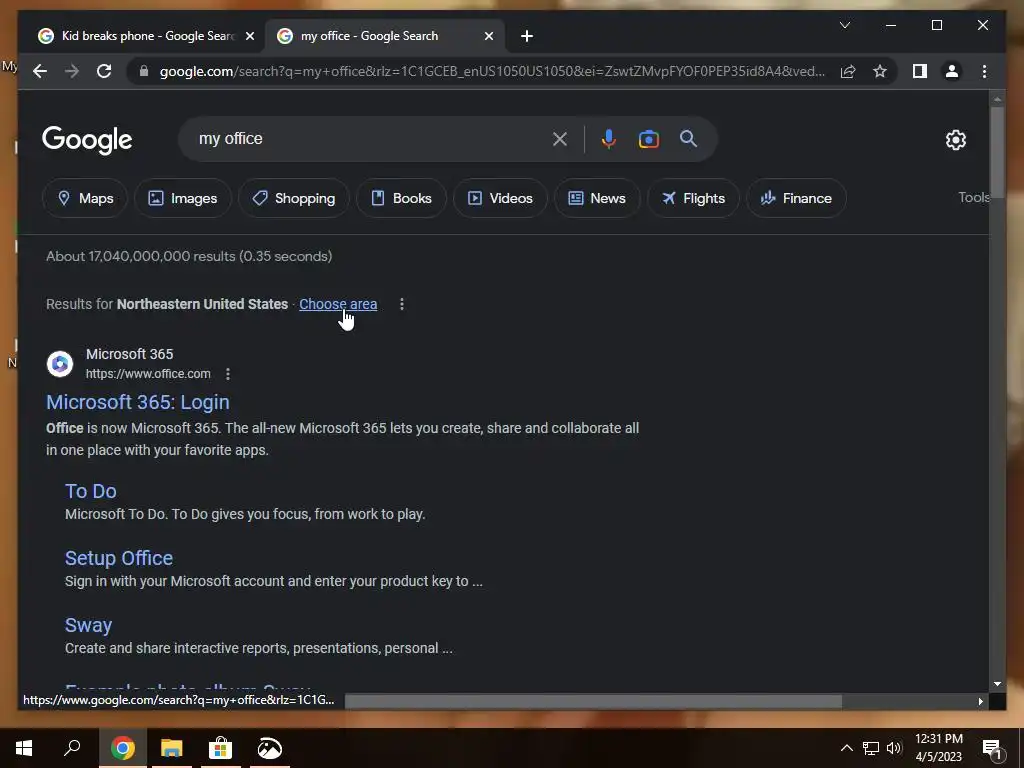This screenshot has height=768, width=1024.
Task: Click the Microsoft 365 favicon
Action: coord(59,364)
